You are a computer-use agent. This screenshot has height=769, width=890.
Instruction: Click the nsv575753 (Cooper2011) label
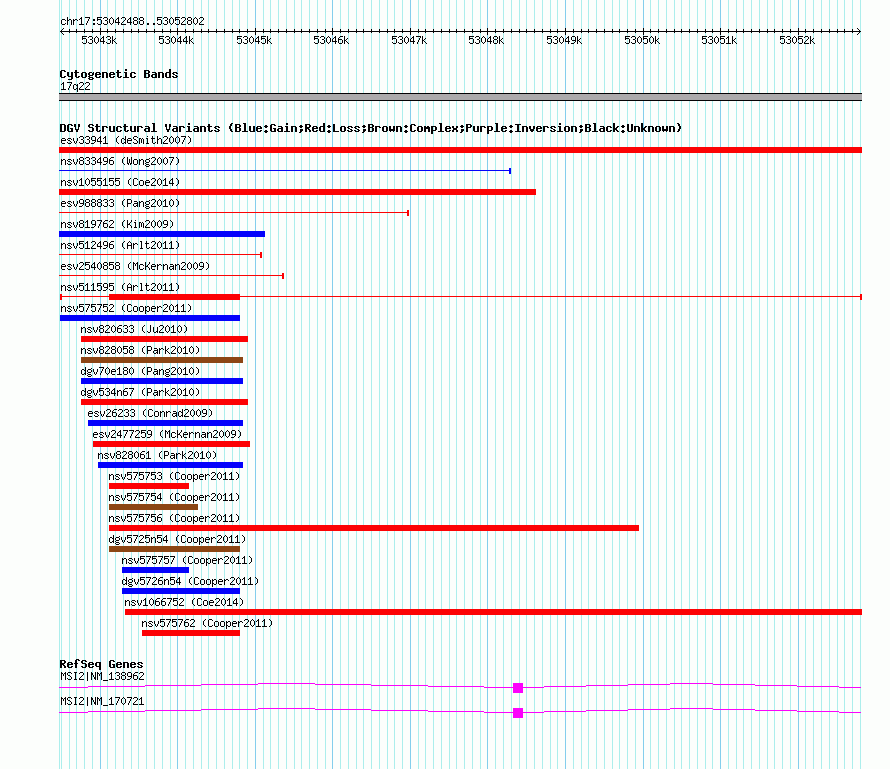click(x=174, y=476)
